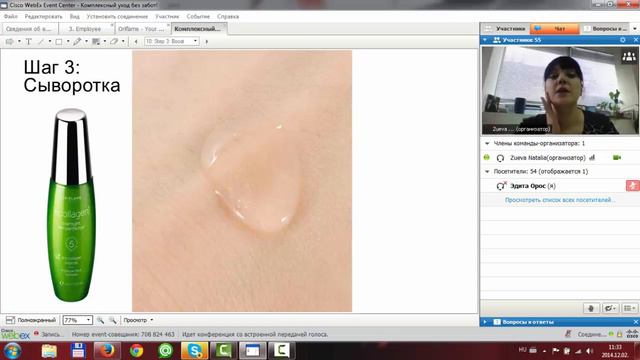Screen dimensions: 640x360
Task: Collapse Члены команды-организатора group
Action: coord(487,144)
